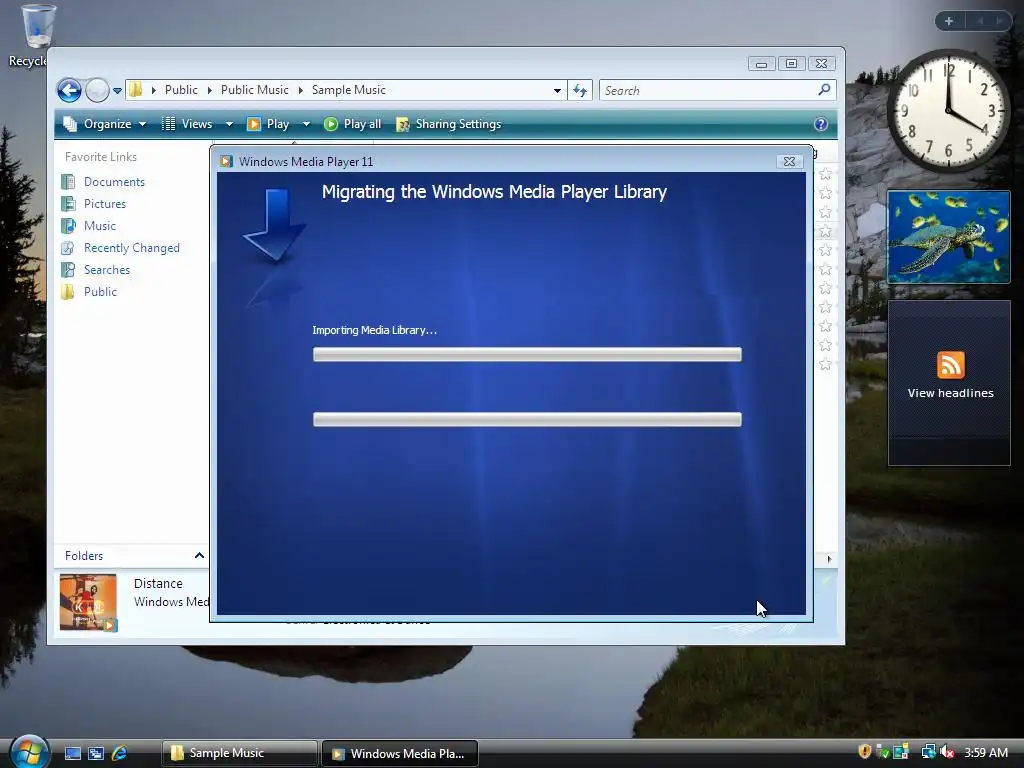The width and height of the screenshot is (1024, 768).
Task: Click the network connection tray icon
Action: click(928, 752)
